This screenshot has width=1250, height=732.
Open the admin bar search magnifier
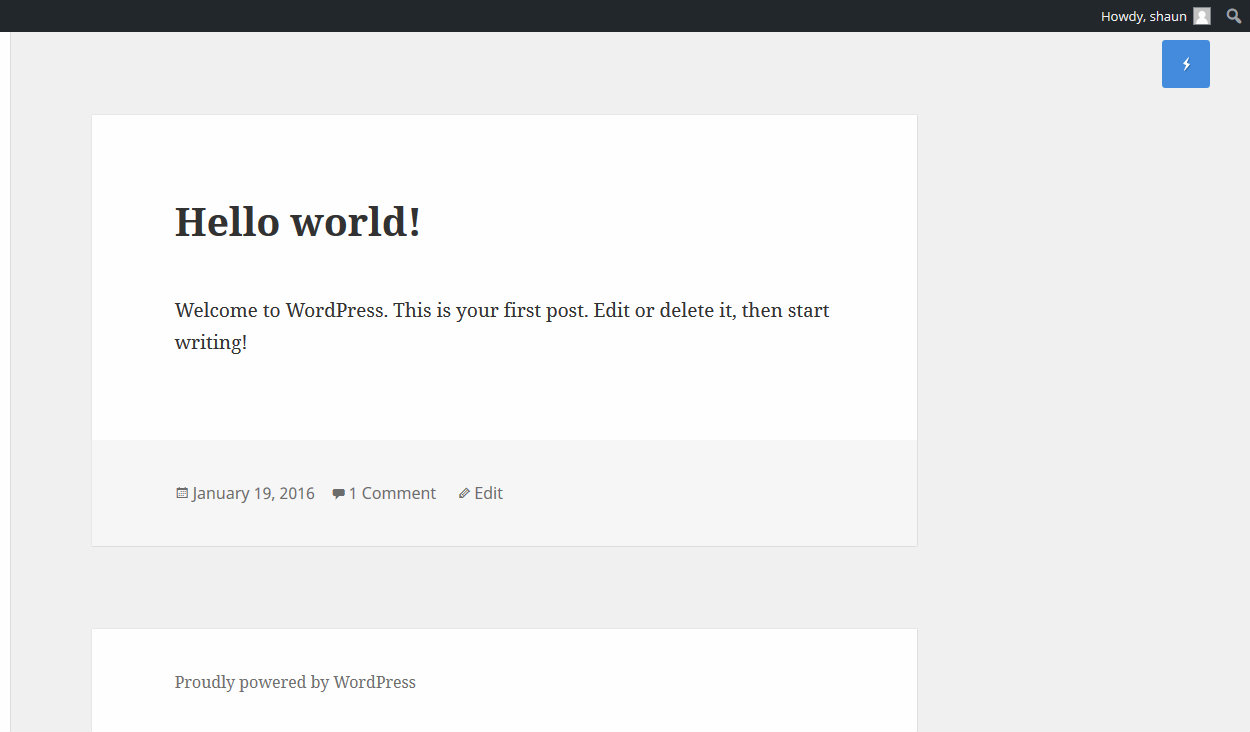(x=1234, y=16)
